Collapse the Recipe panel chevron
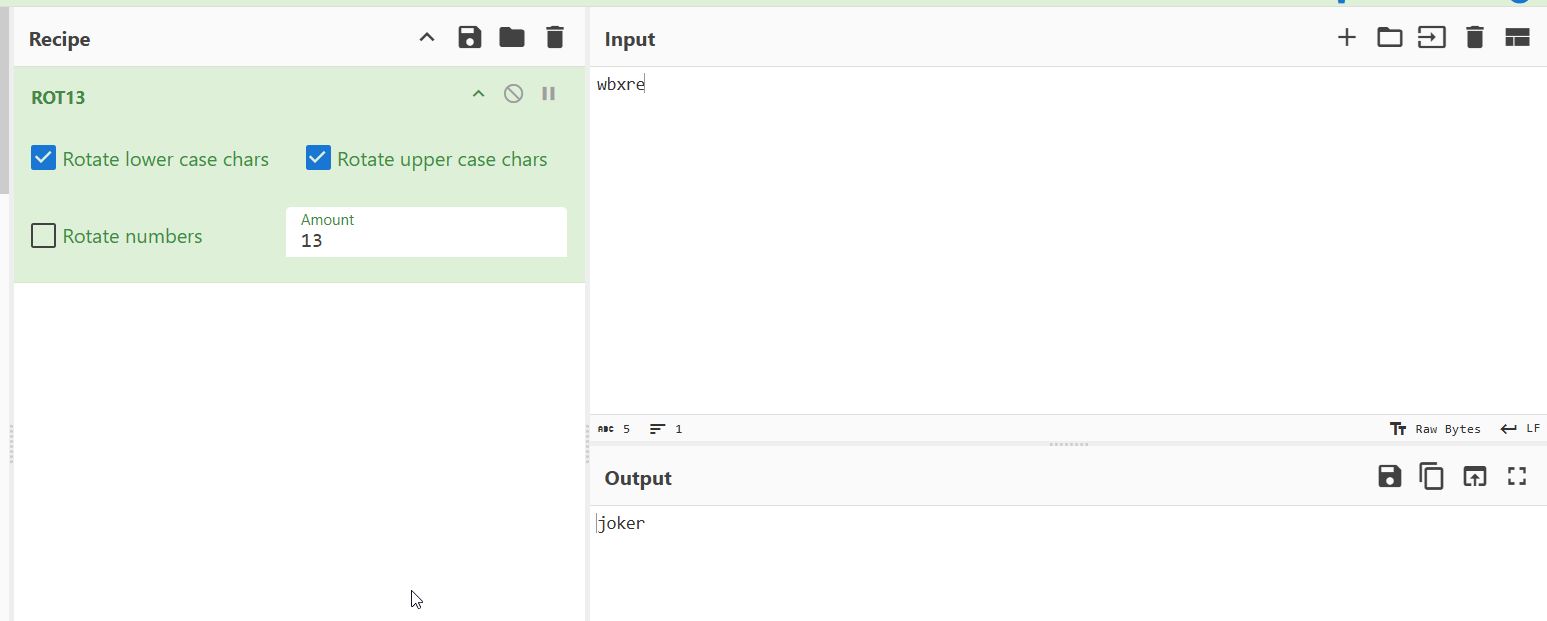The image size is (1547, 621). tap(427, 38)
